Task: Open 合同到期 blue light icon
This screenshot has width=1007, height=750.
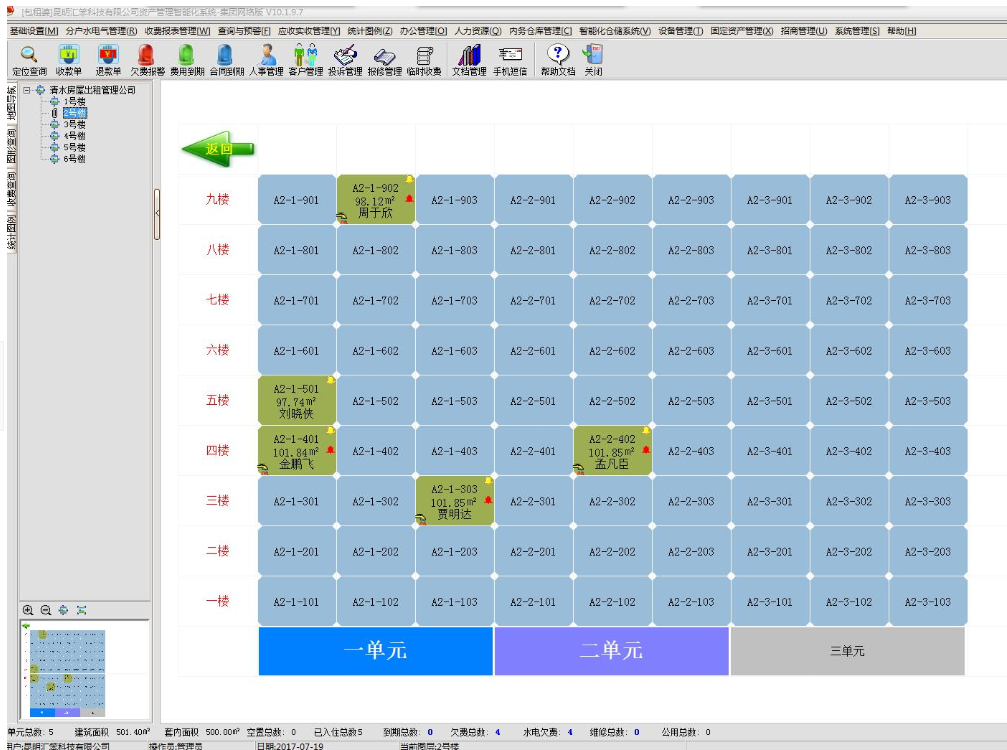Action: 225,59
